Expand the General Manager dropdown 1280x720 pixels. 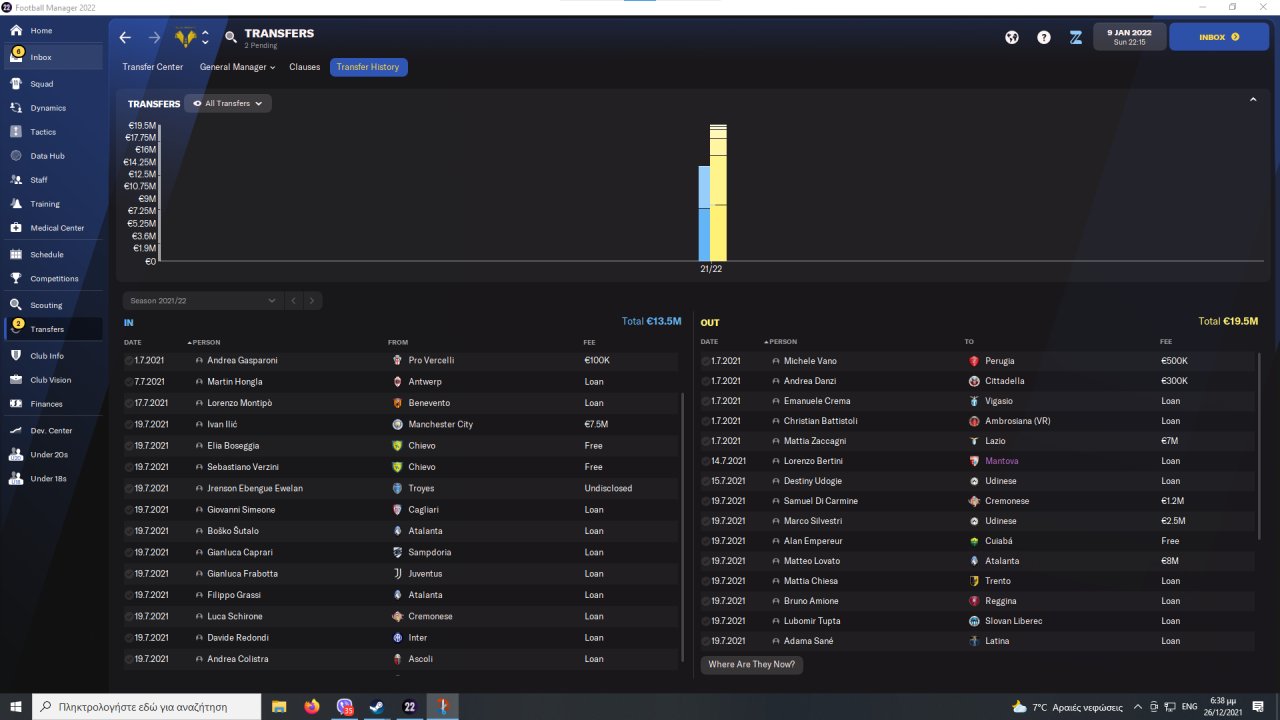[x=237, y=67]
